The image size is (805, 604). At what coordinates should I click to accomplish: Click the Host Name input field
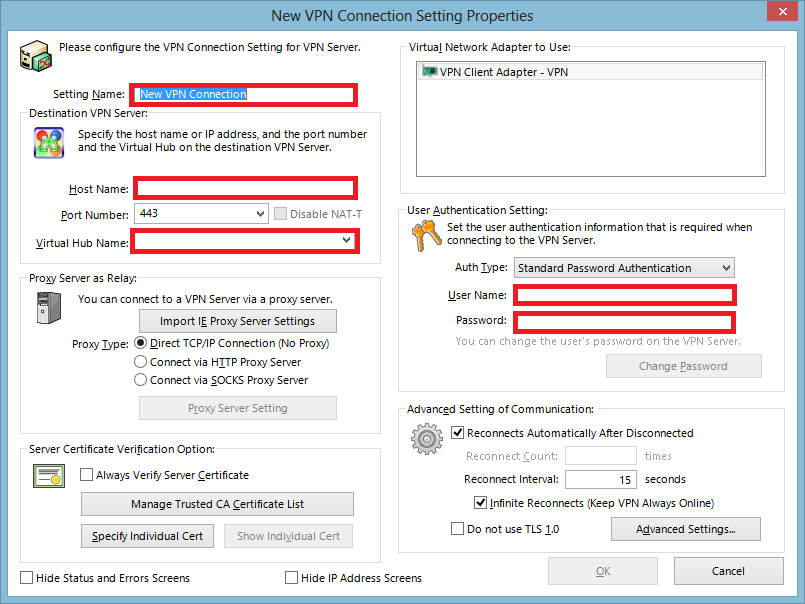(x=245, y=188)
